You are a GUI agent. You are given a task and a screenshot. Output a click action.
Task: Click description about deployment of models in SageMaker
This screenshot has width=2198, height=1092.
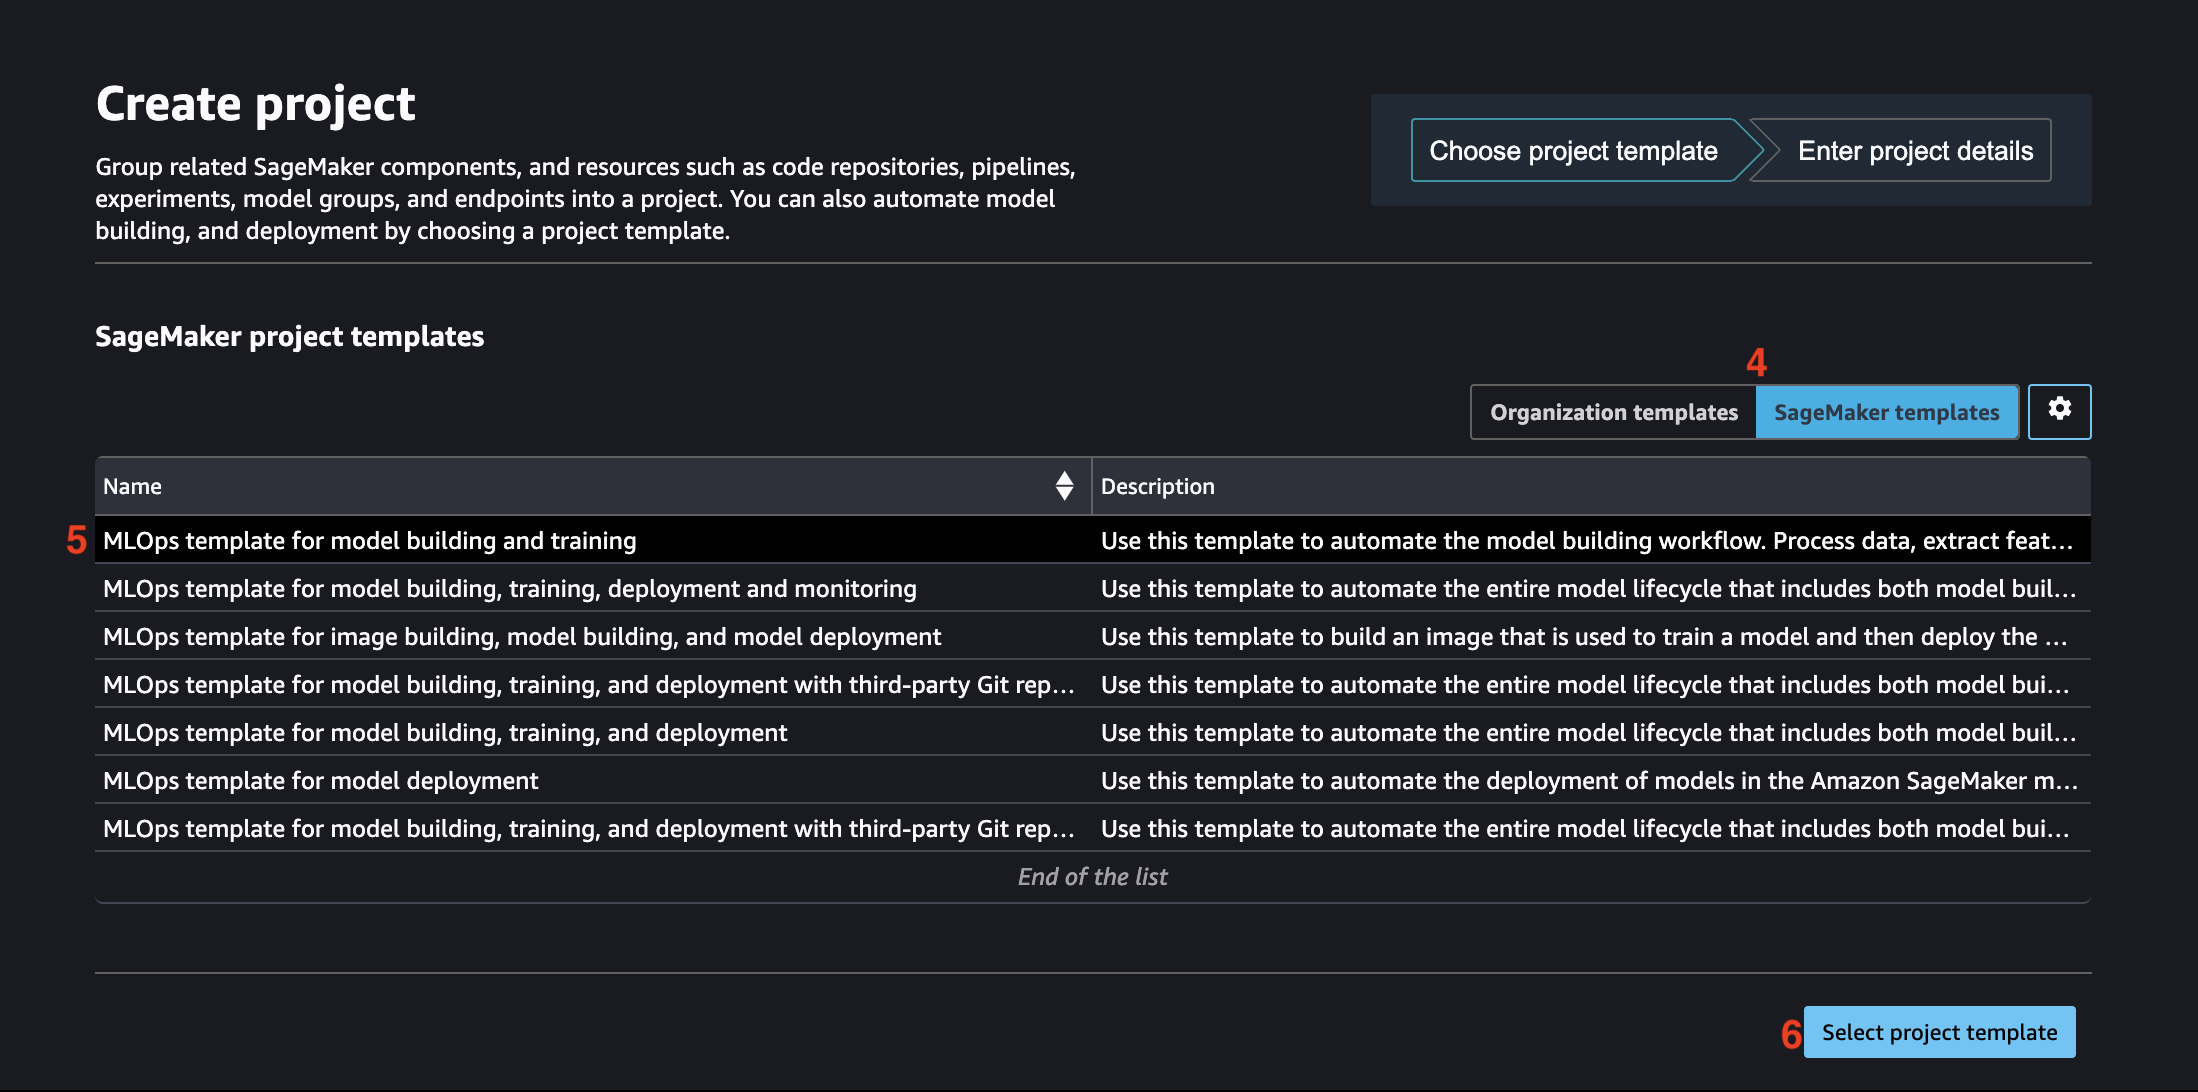(1589, 781)
